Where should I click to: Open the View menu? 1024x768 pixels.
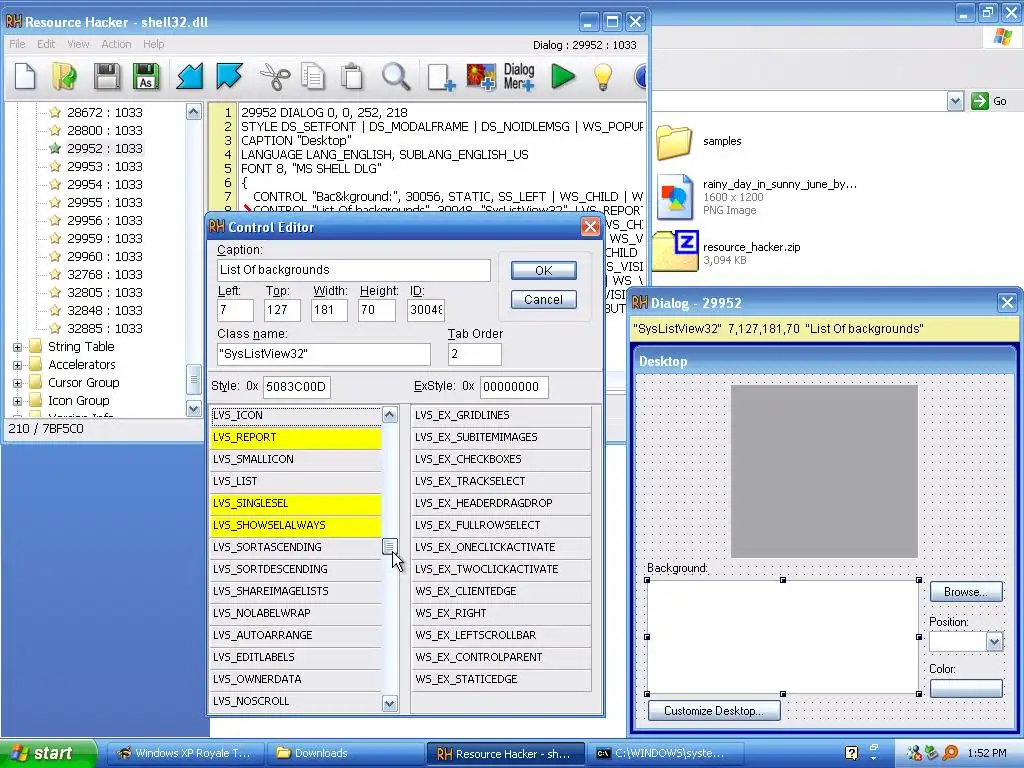pos(78,44)
